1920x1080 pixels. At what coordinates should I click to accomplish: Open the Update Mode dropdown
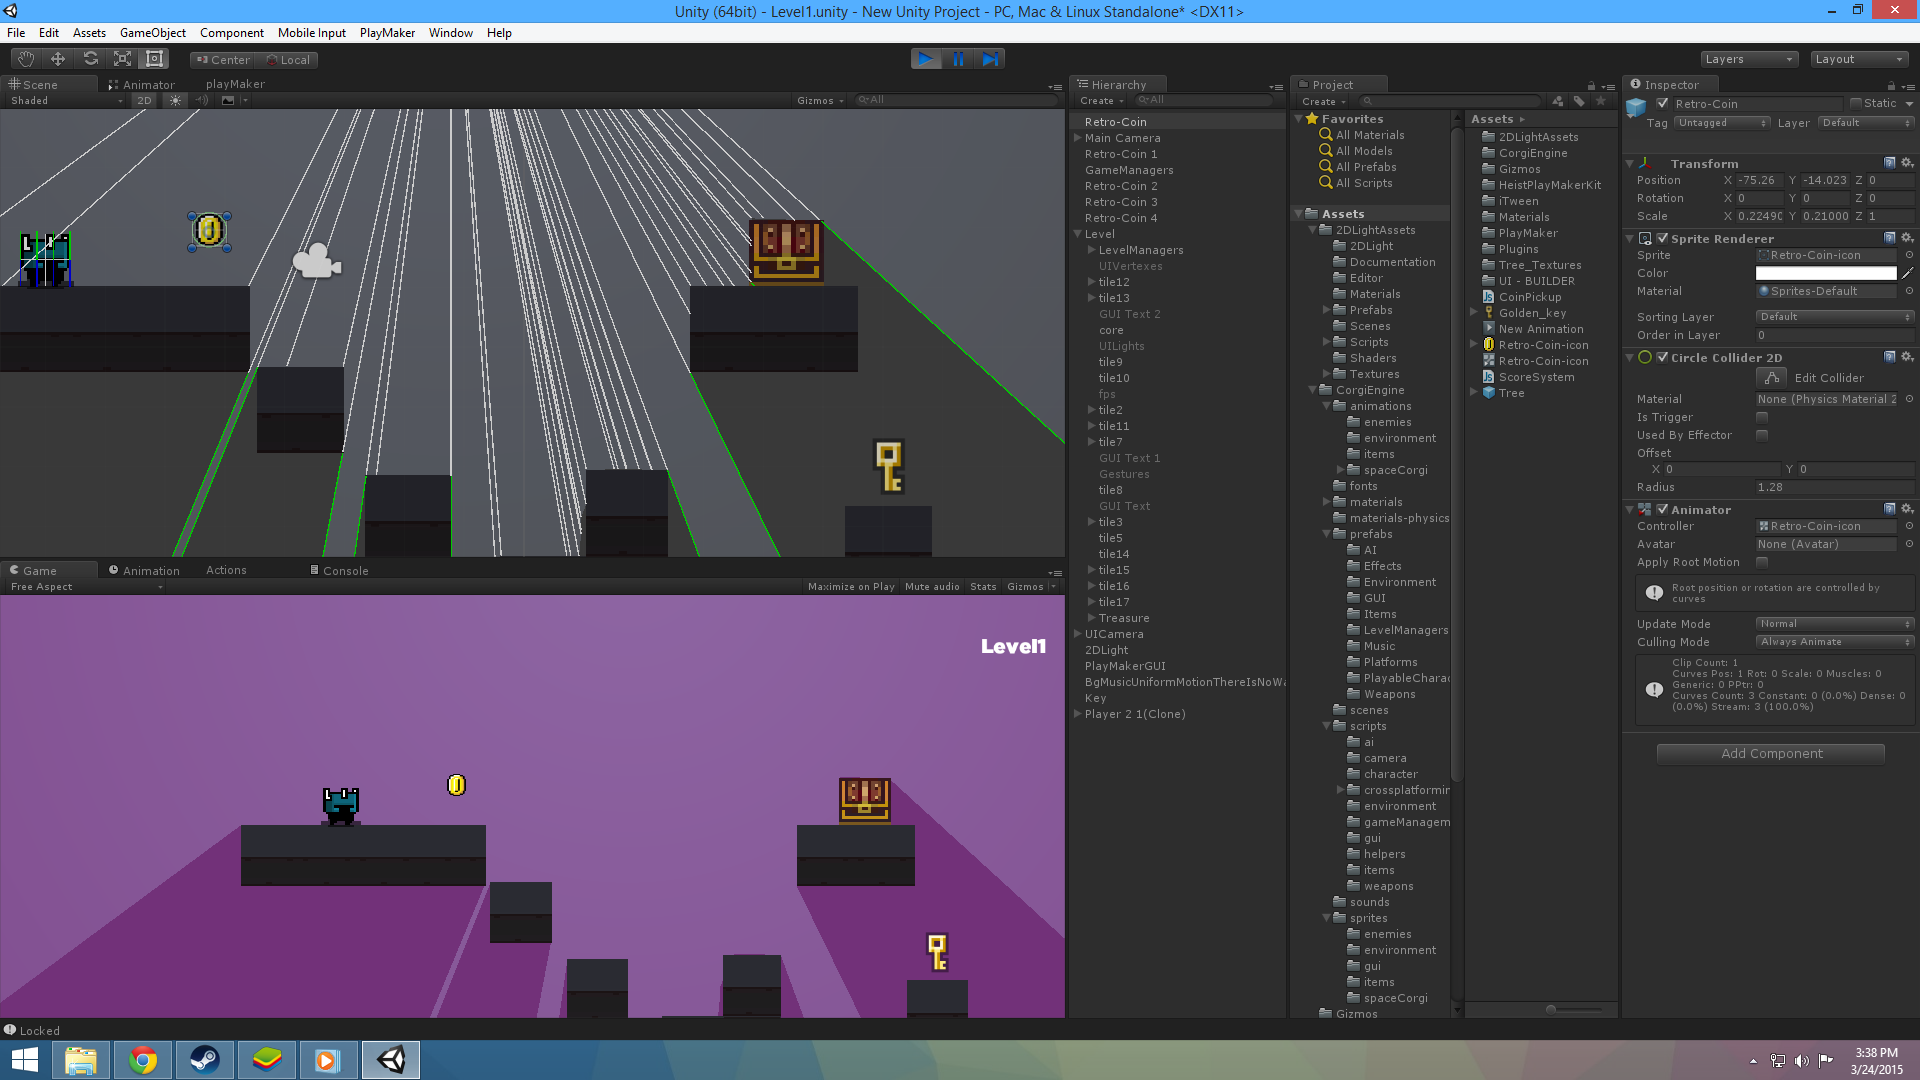coord(1835,624)
